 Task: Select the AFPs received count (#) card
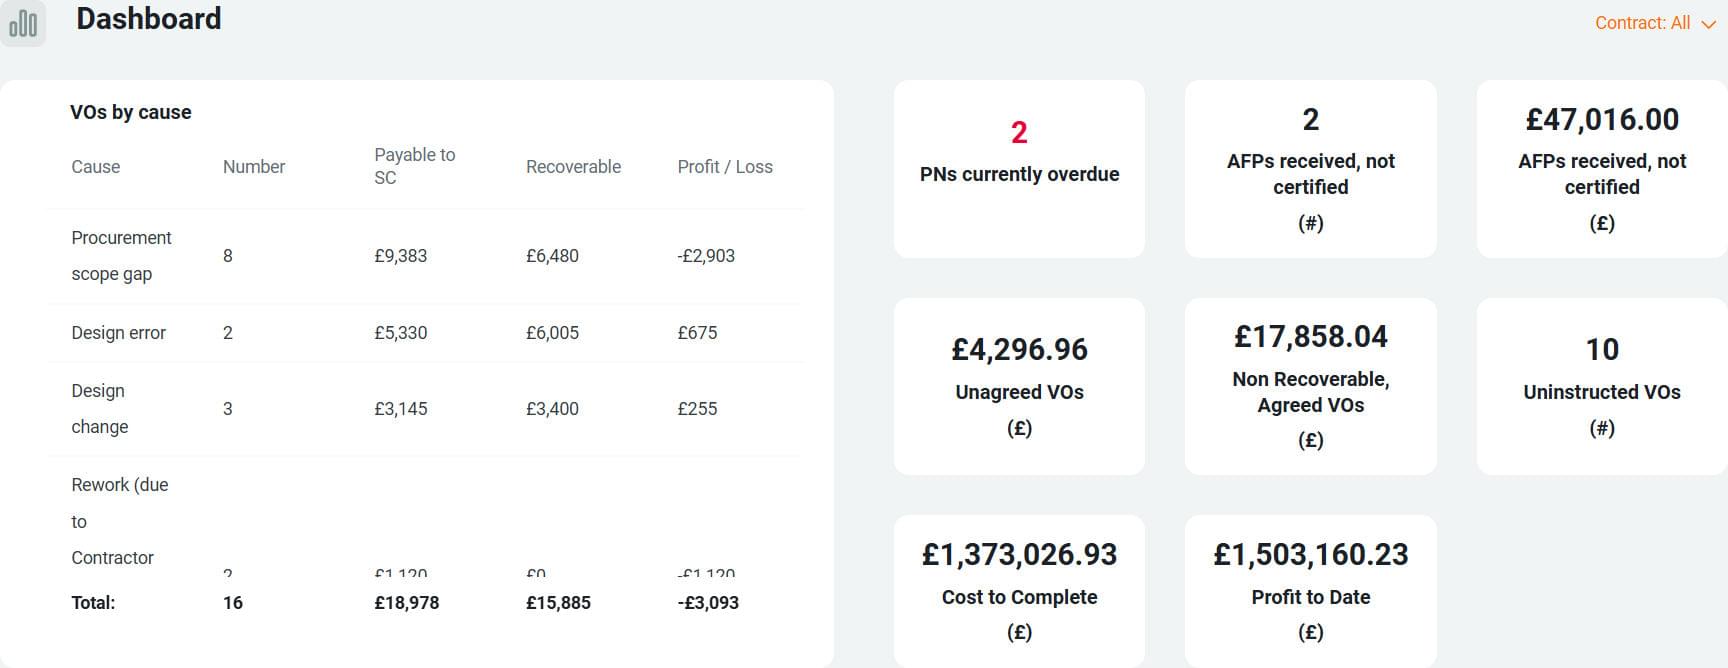1310,168
